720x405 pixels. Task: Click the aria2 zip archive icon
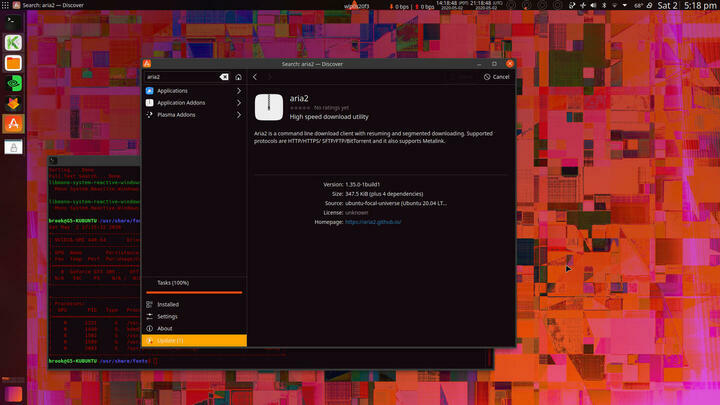269,107
